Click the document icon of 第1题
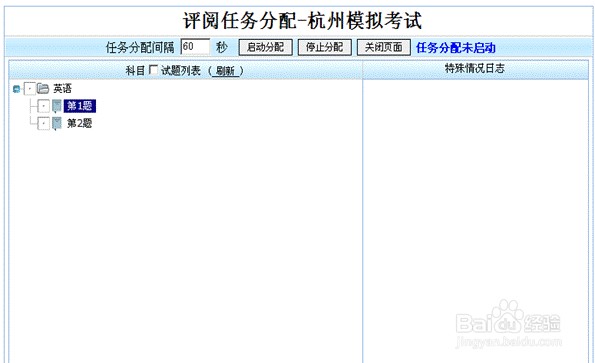 click(x=57, y=106)
